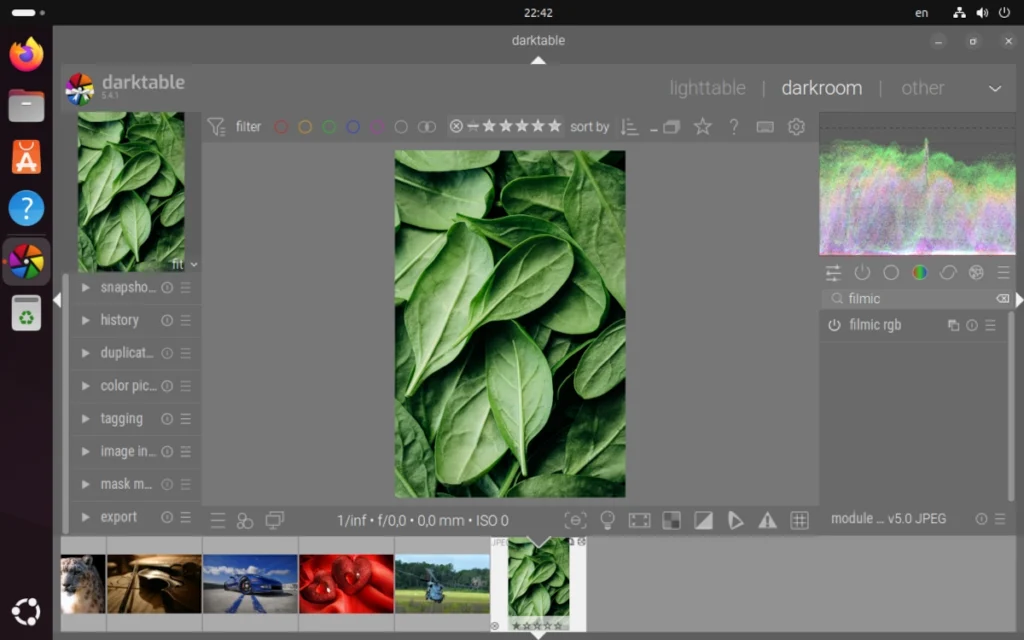
Task: Open second darkroom window icon
Action: (x=274, y=520)
